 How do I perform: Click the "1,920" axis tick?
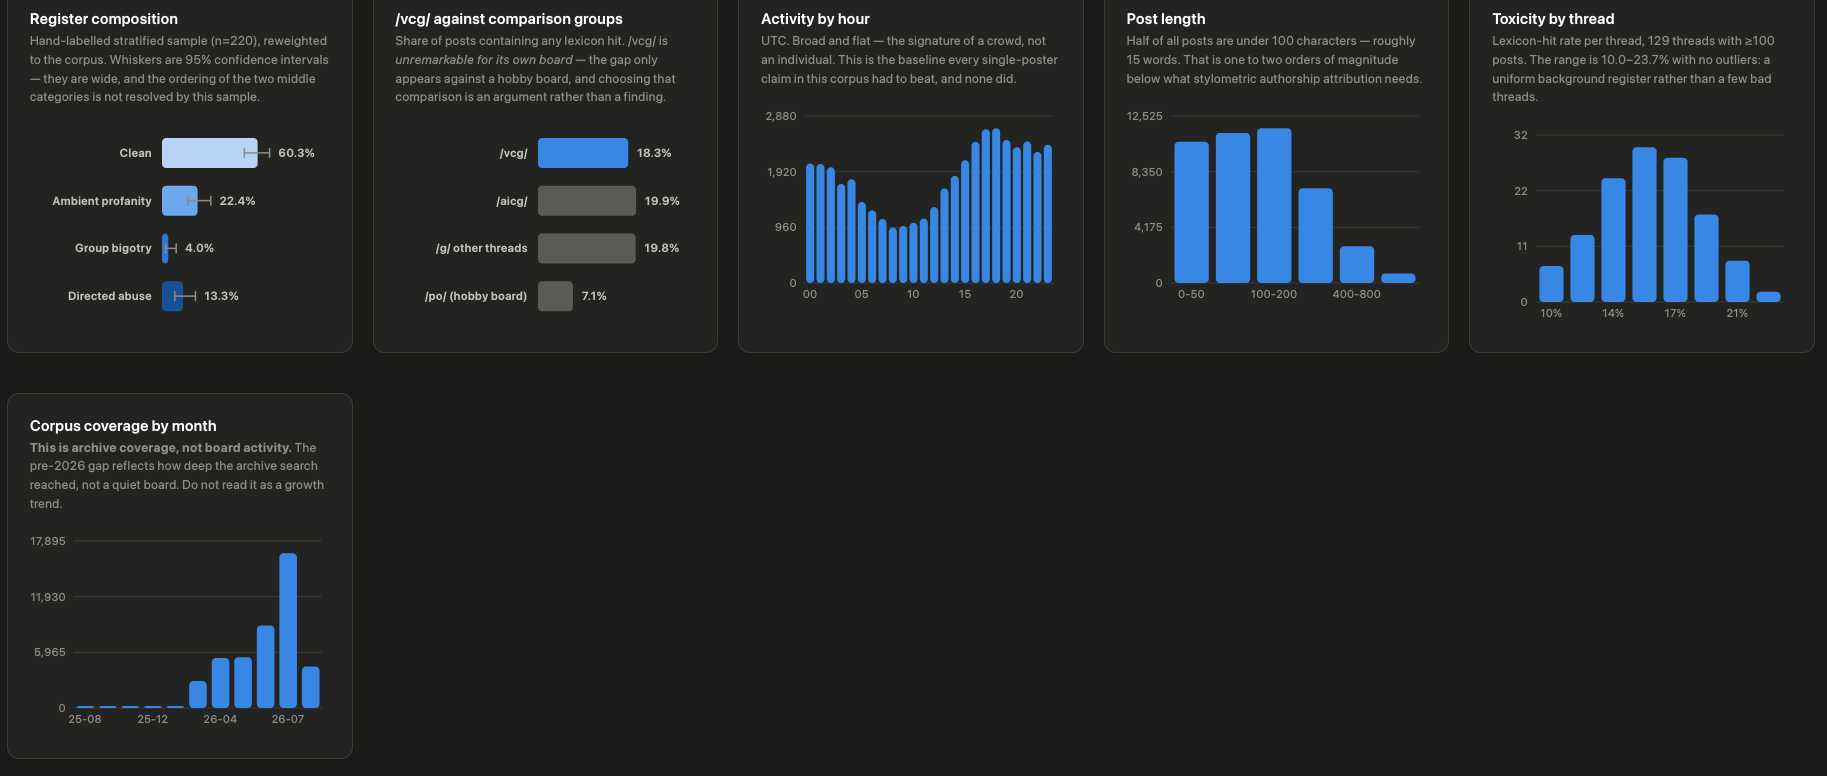point(782,172)
